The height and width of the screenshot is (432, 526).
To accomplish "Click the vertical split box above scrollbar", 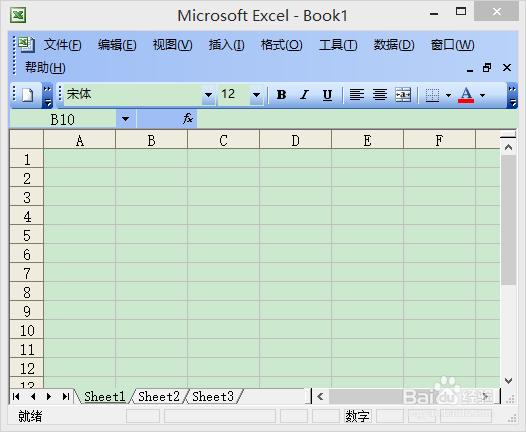I will click(x=508, y=135).
